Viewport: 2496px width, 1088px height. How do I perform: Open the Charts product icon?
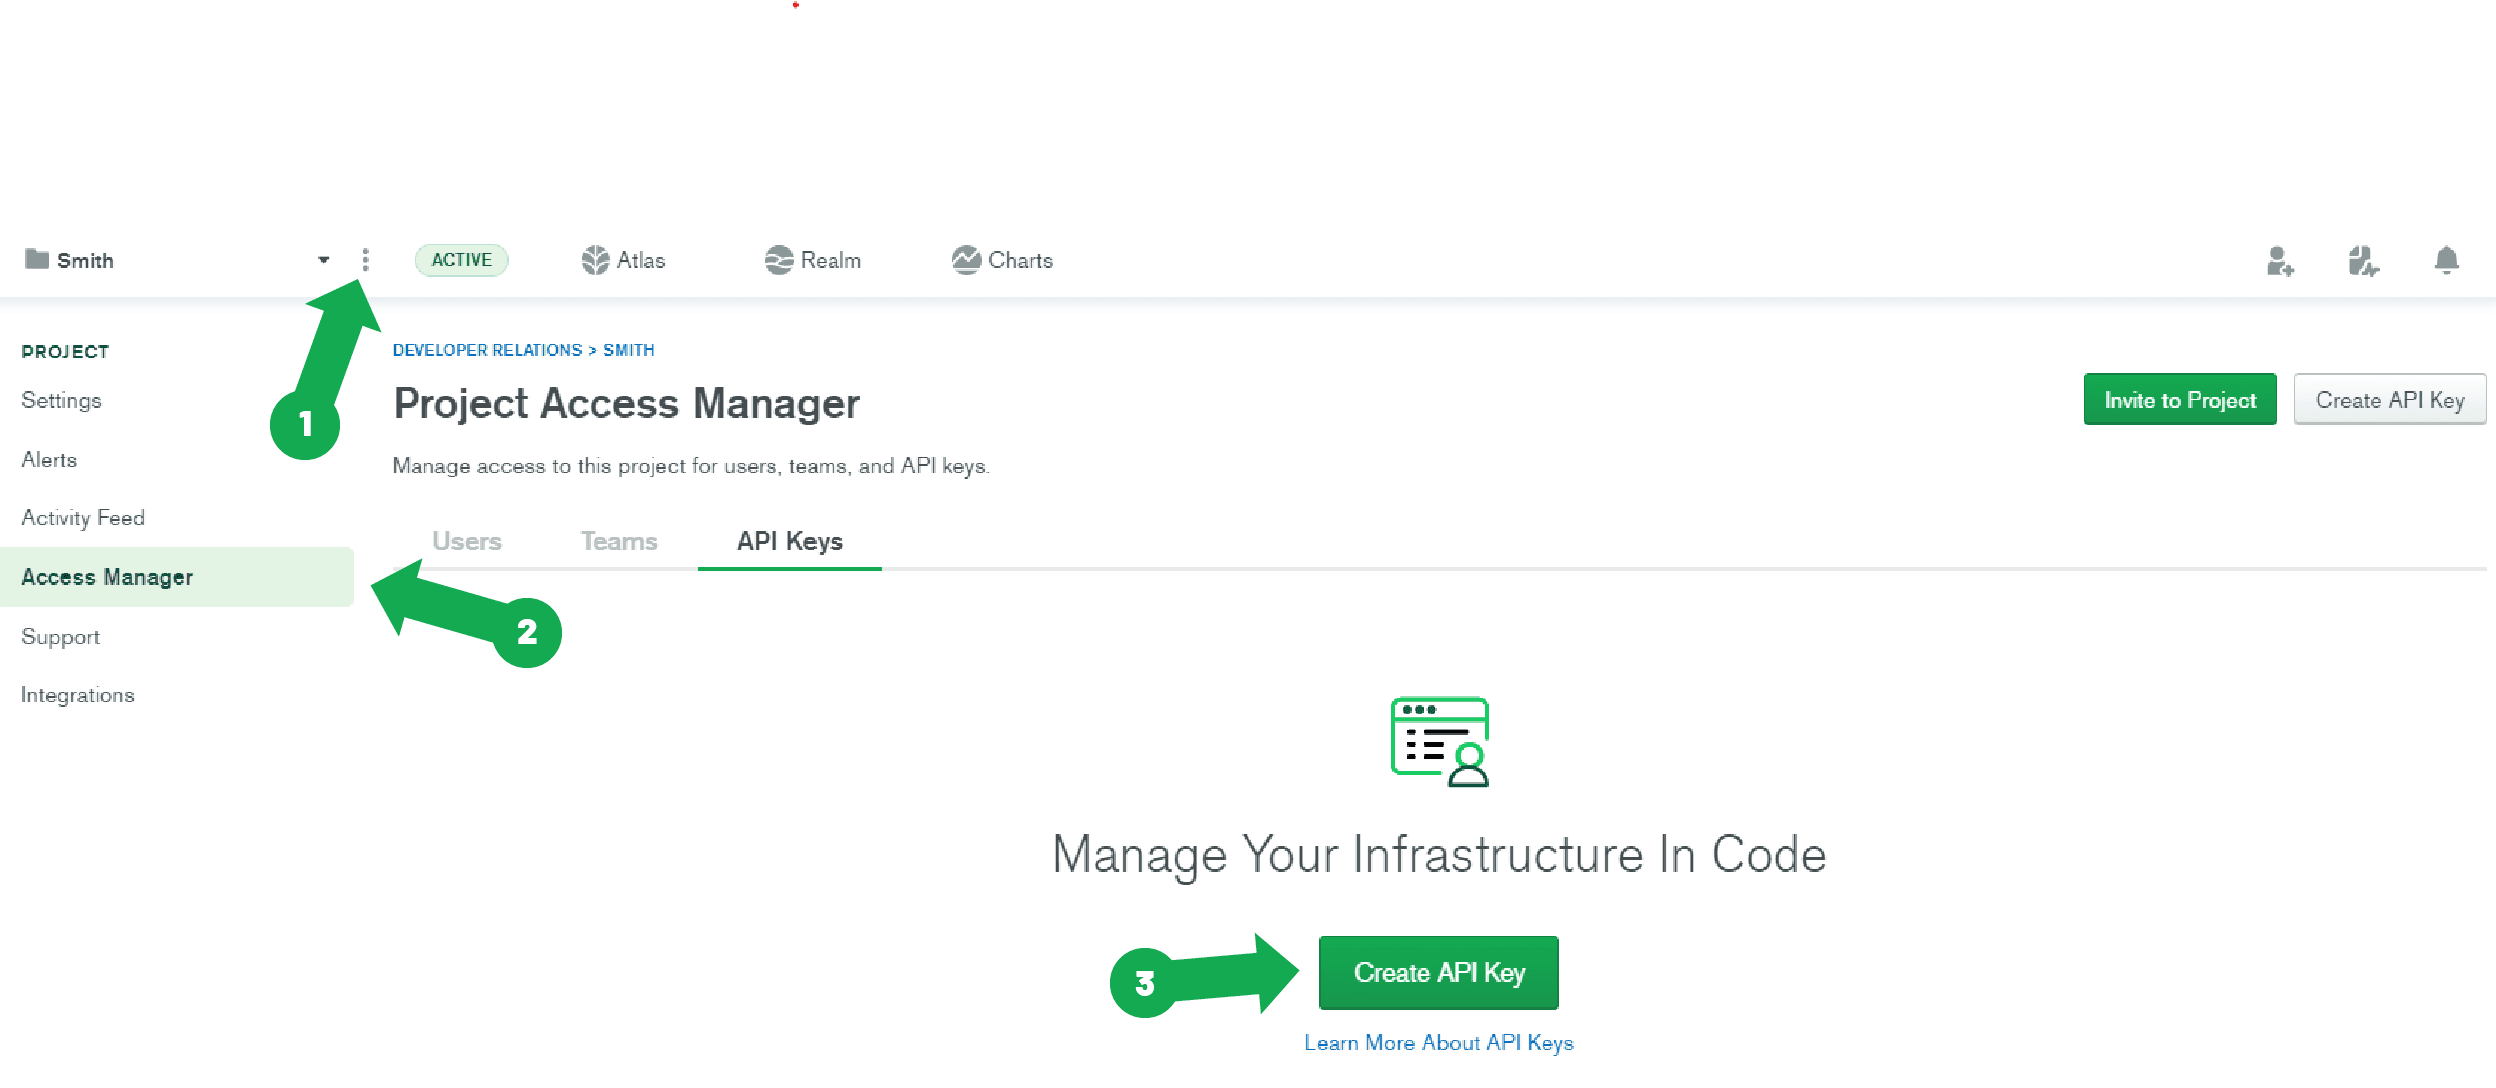point(966,259)
